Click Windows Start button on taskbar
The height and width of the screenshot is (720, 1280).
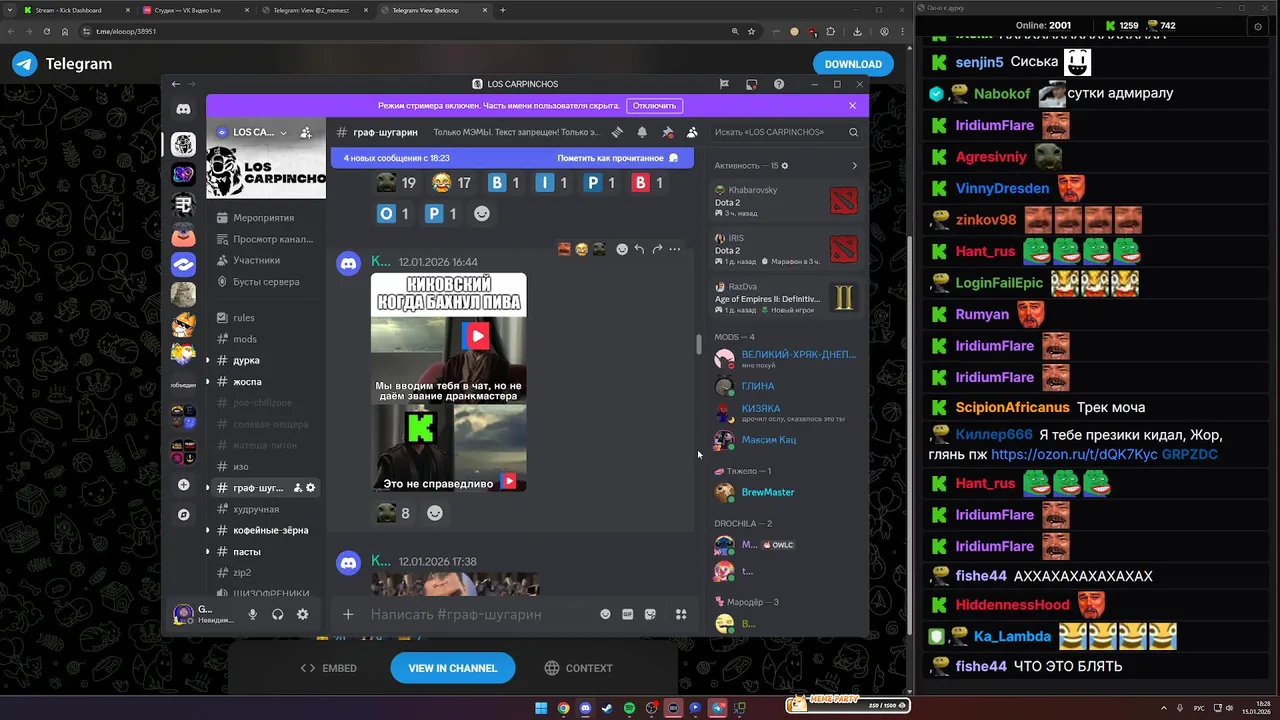pos(541,708)
